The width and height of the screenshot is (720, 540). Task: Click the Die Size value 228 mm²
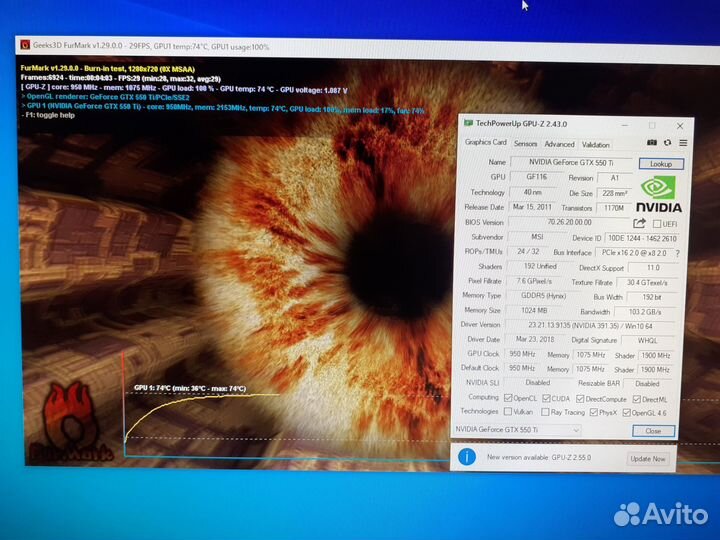click(615, 193)
